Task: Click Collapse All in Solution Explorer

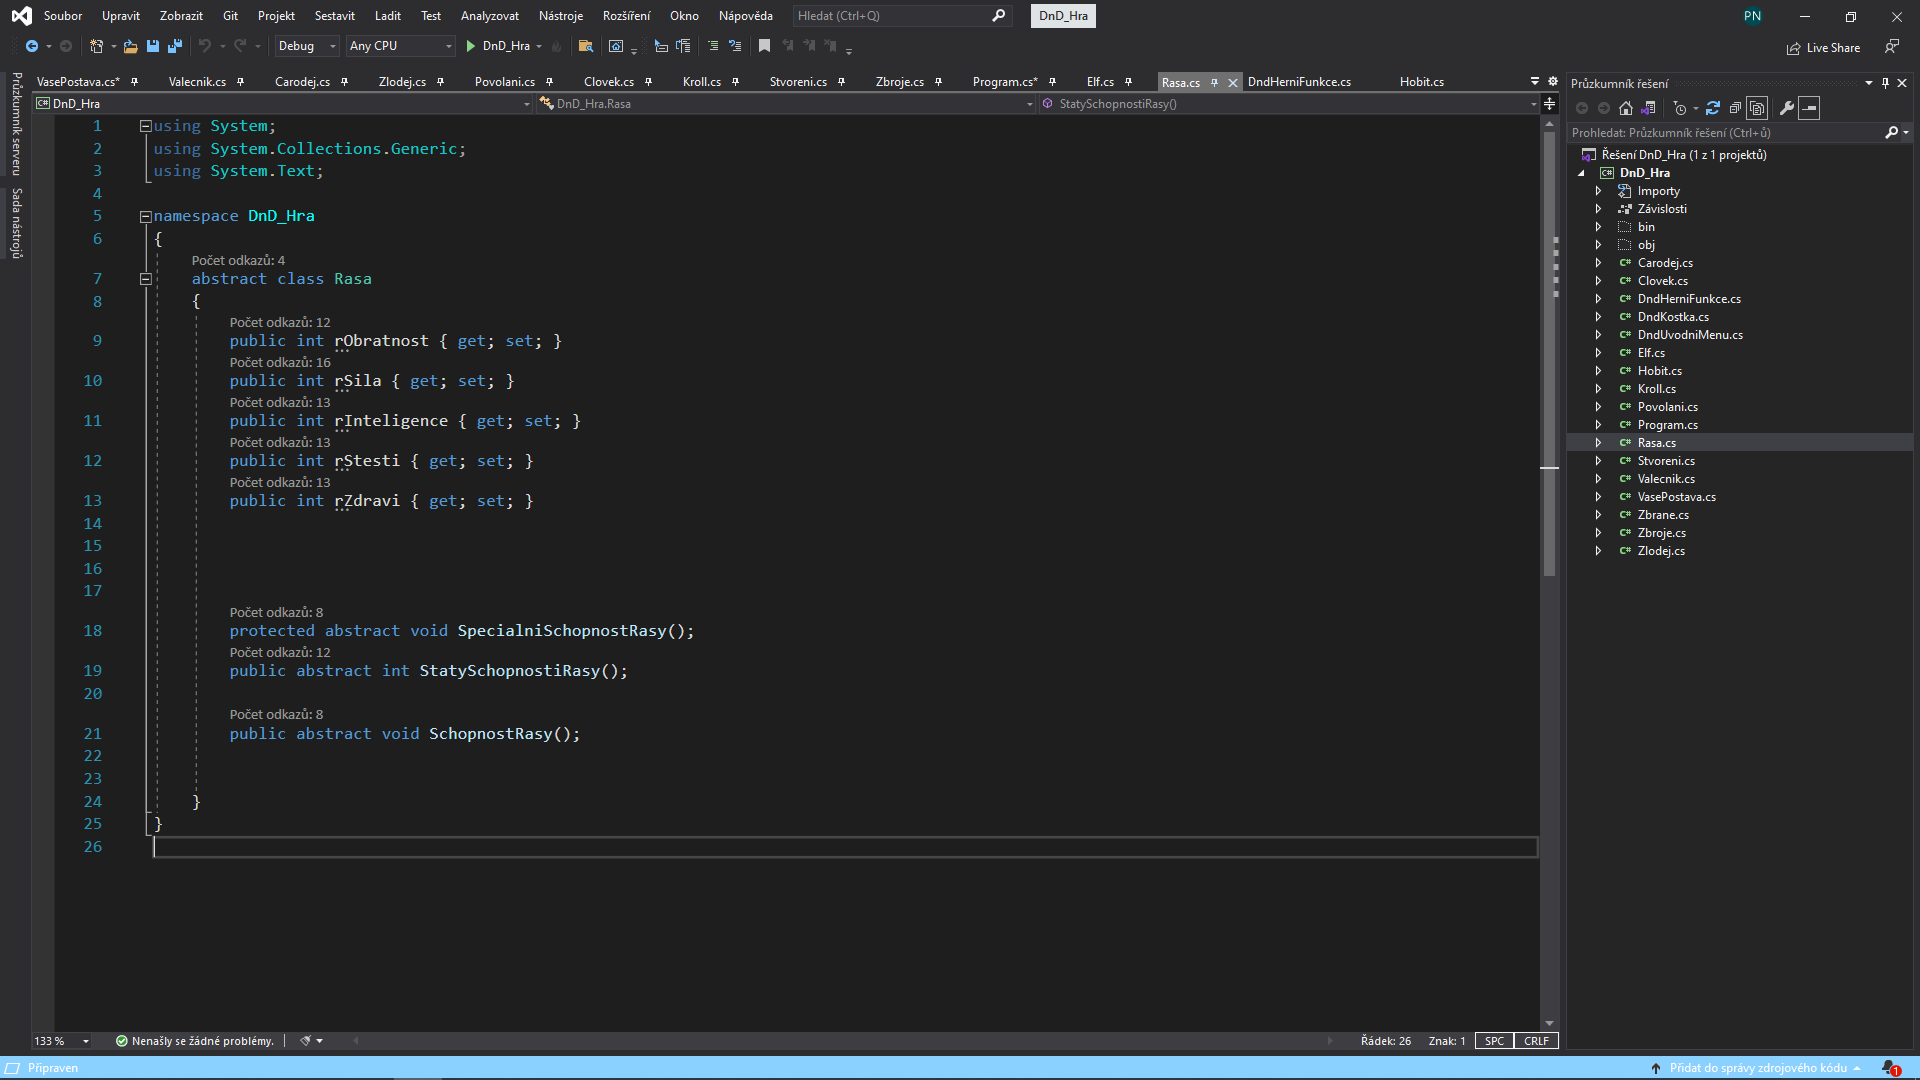Action: click(1735, 108)
